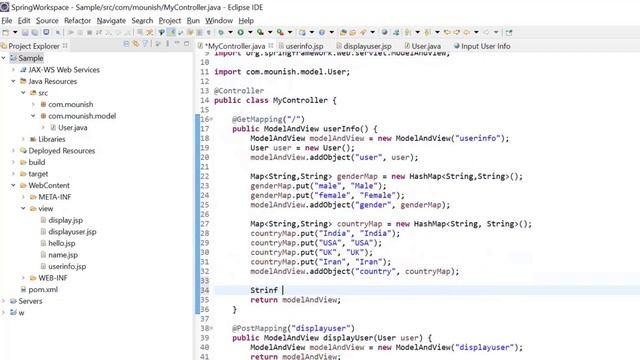Open the File menu

coord(7,20)
